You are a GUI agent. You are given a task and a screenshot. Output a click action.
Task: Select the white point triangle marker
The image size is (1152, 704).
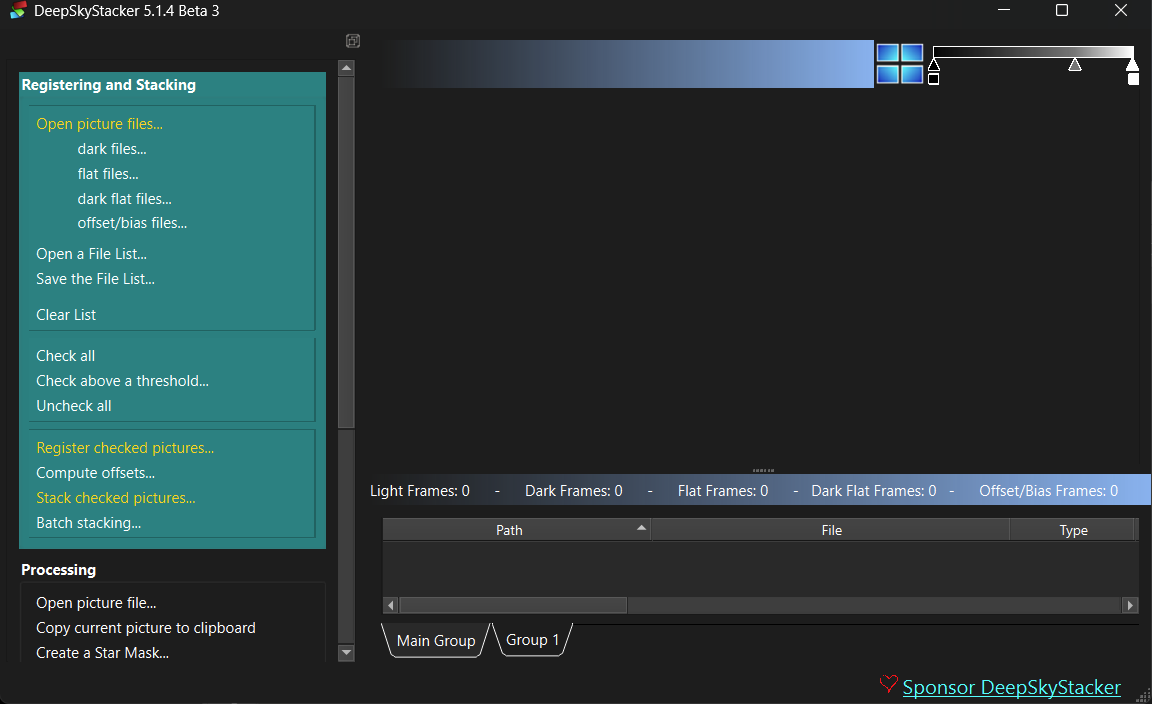[1132, 65]
